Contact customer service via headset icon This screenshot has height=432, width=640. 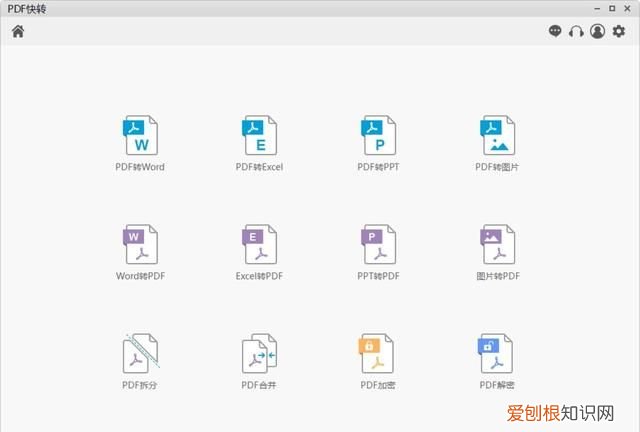pos(576,31)
